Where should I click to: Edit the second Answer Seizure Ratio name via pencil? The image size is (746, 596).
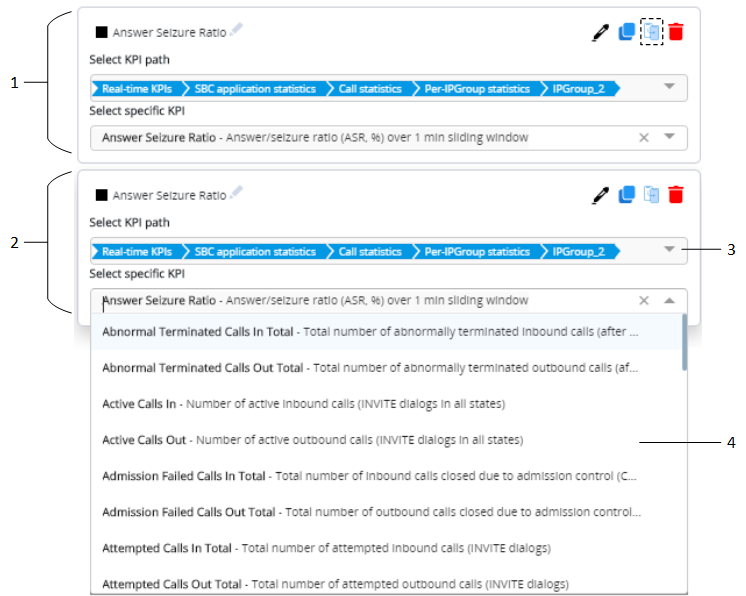click(236, 193)
